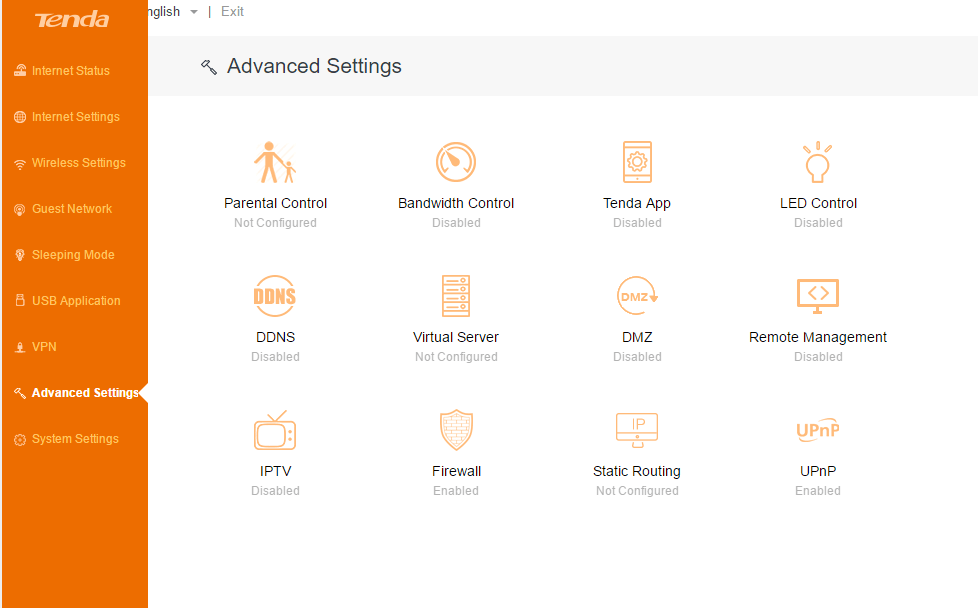Click the Firewall shield icon

click(x=456, y=430)
